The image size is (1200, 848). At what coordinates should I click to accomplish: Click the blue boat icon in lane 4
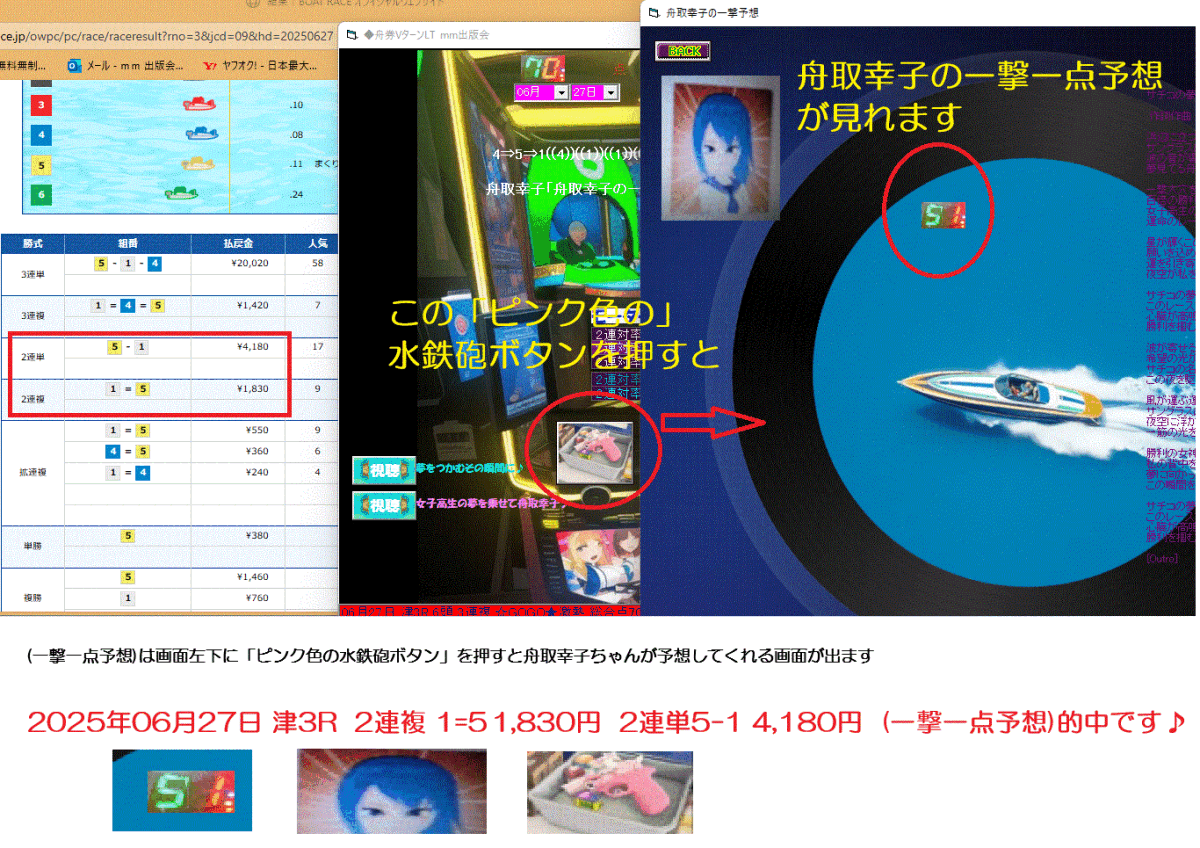point(201,133)
